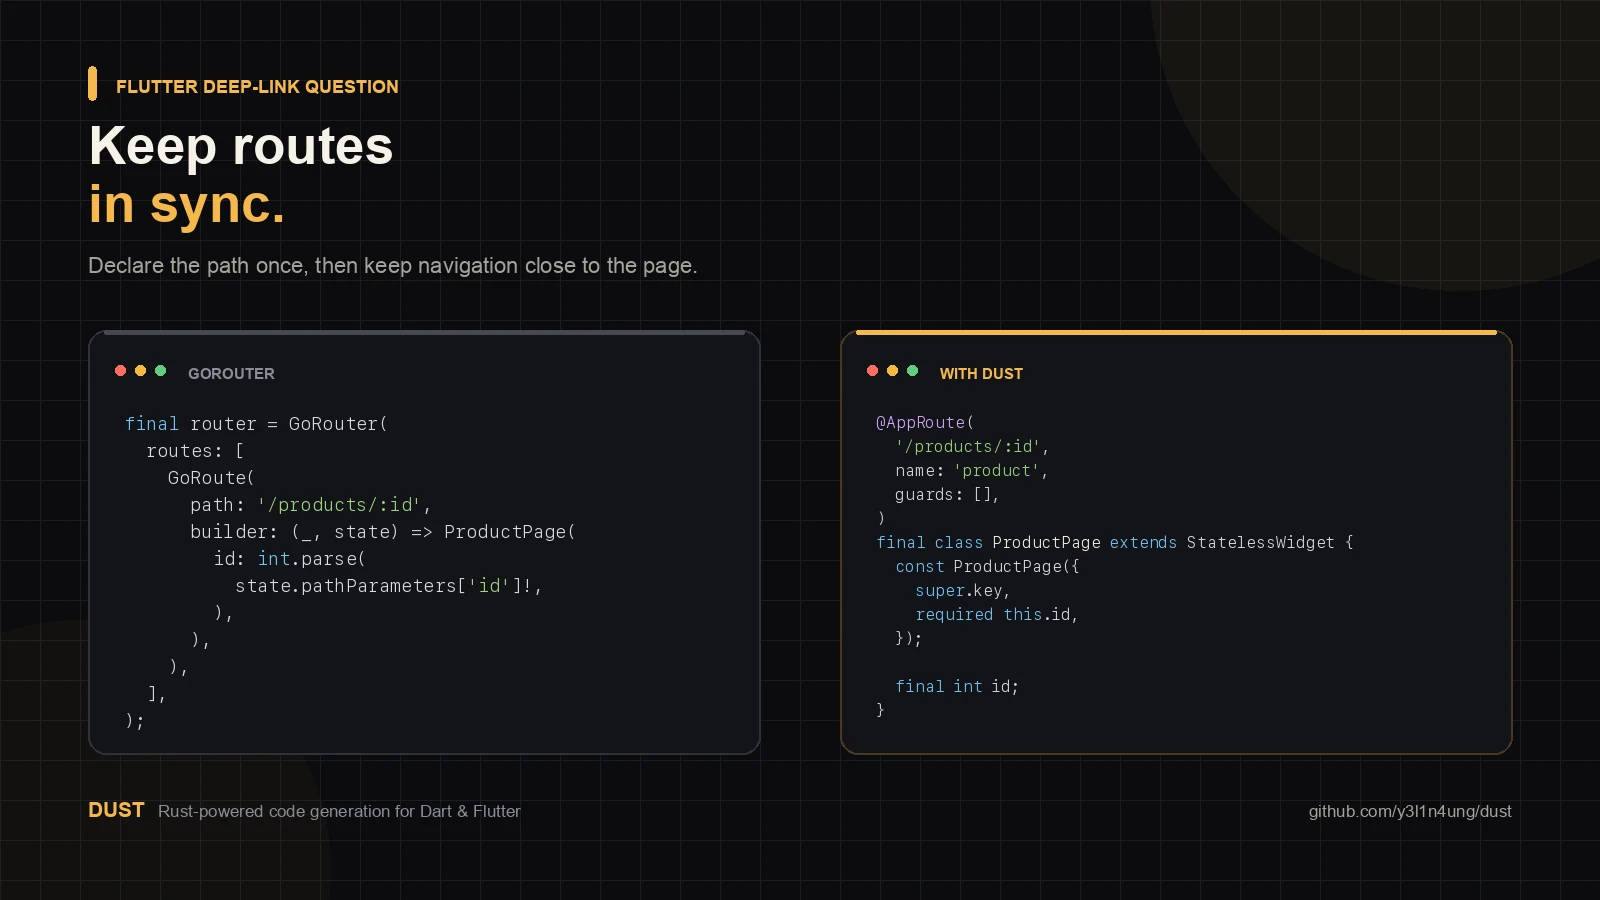Click the 'final int id;' field line
The height and width of the screenshot is (900, 1600).
point(957,686)
